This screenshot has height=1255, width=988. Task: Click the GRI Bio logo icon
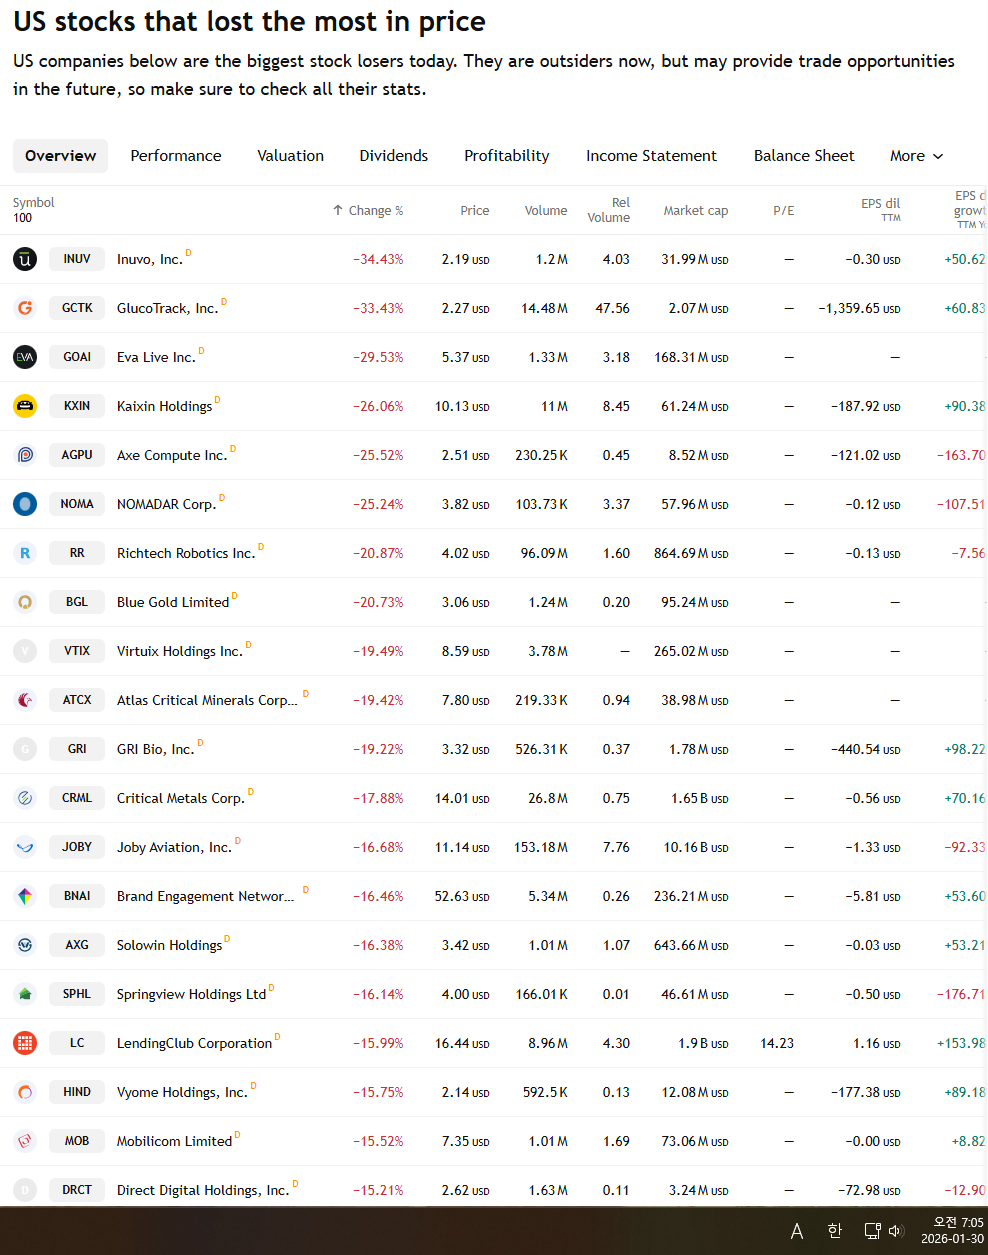point(25,749)
